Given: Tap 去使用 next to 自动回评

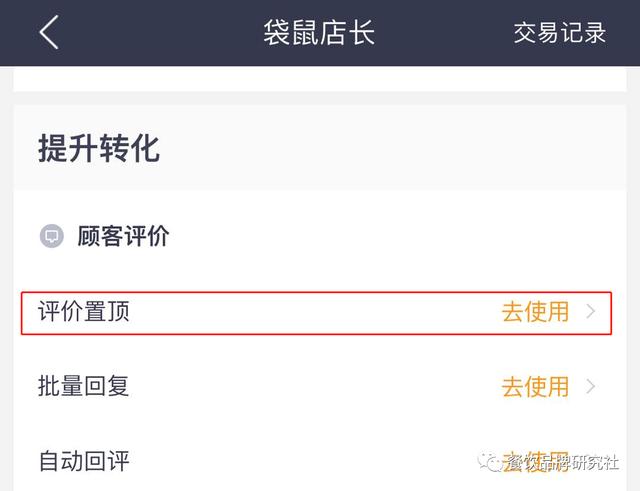Looking at the screenshot, I should tap(535, 462).
